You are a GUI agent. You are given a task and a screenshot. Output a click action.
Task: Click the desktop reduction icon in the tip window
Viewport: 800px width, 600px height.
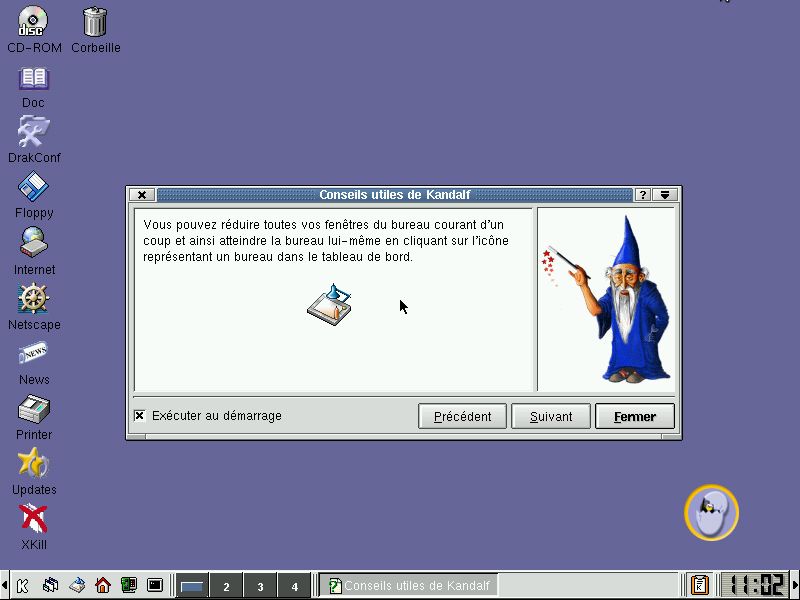pyautogui.click(x=330, y=306)
